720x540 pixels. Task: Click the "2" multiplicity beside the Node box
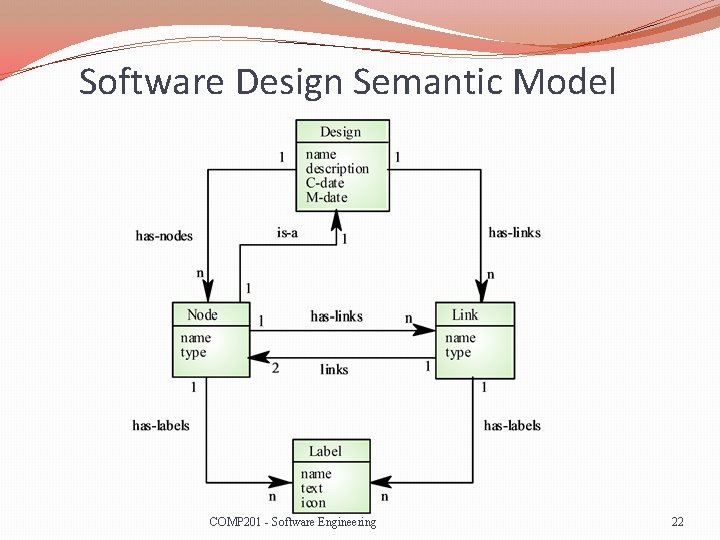(x=276, y=368)
